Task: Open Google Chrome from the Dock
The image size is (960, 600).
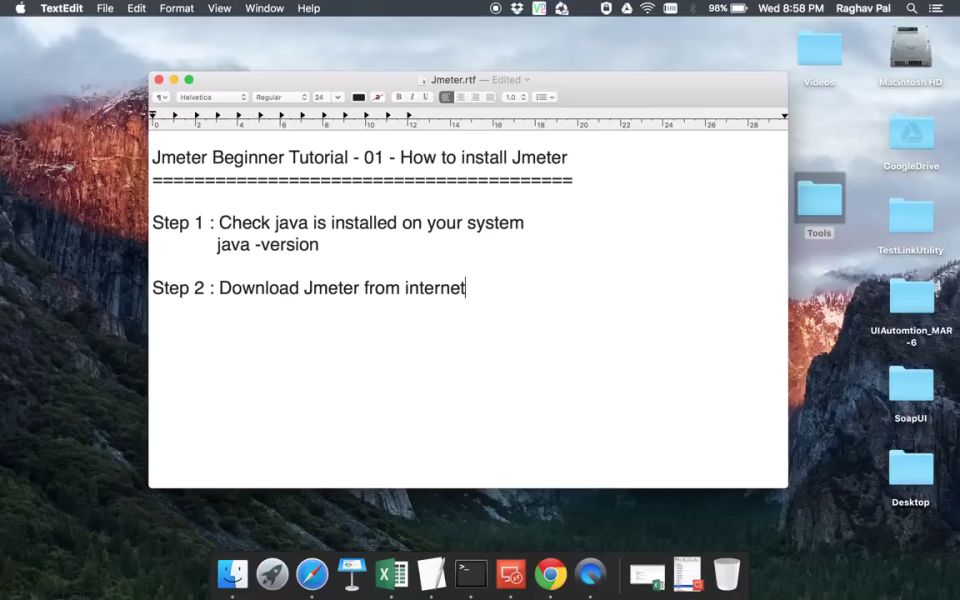Action: tap(550, 574)
